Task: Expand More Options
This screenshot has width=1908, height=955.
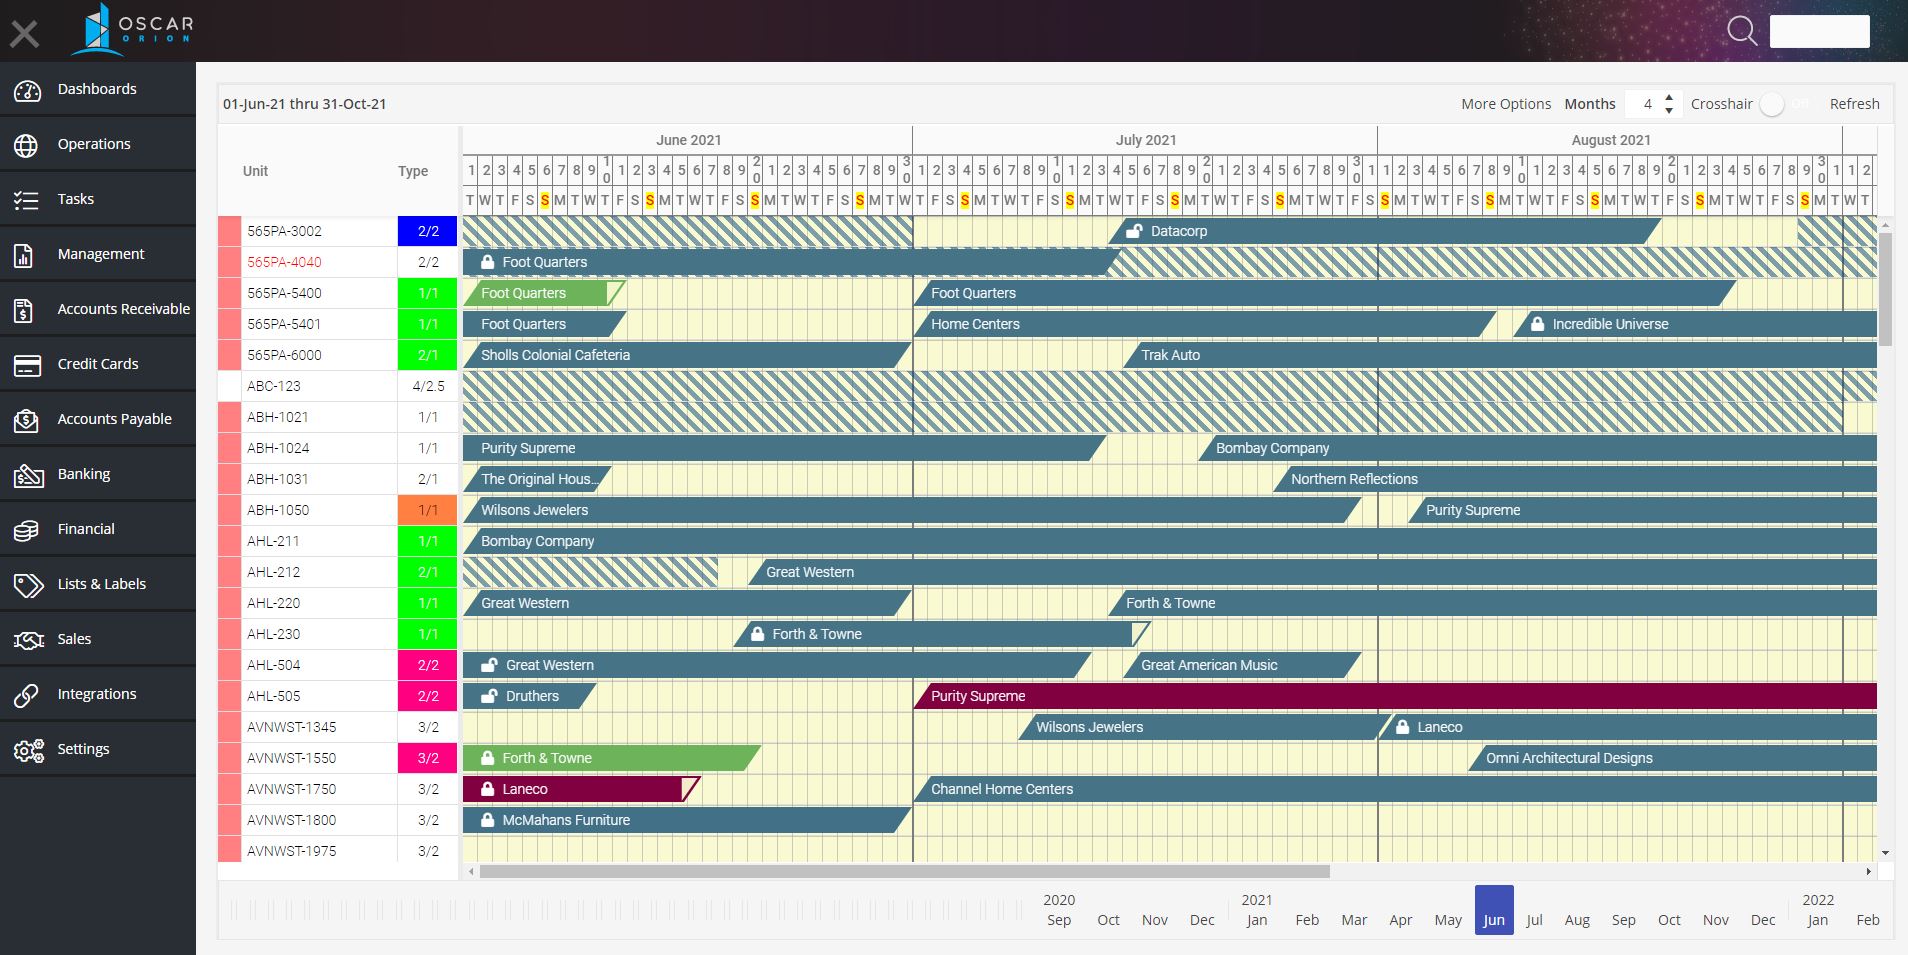Action: click(x=1505, y=104)
